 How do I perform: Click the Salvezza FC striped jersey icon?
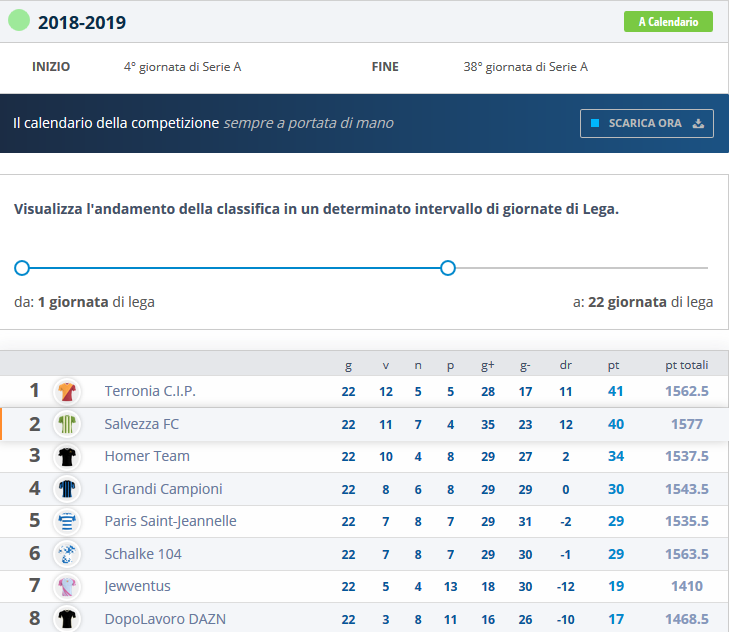pyautogui.click(x=67, y=424)
